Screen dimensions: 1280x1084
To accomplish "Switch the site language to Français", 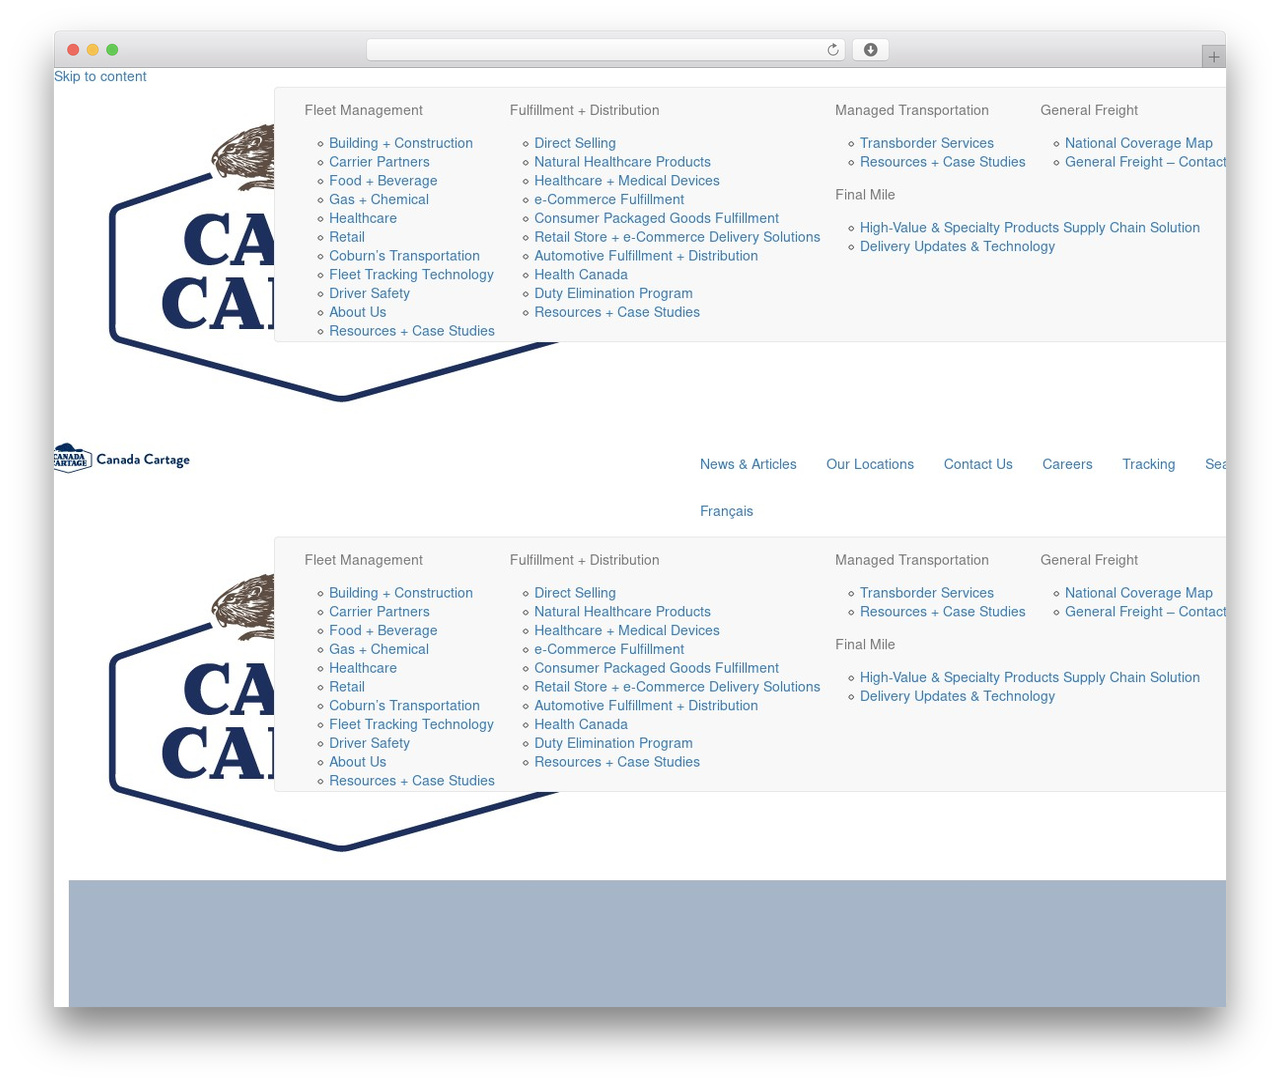I will [726, 511].
